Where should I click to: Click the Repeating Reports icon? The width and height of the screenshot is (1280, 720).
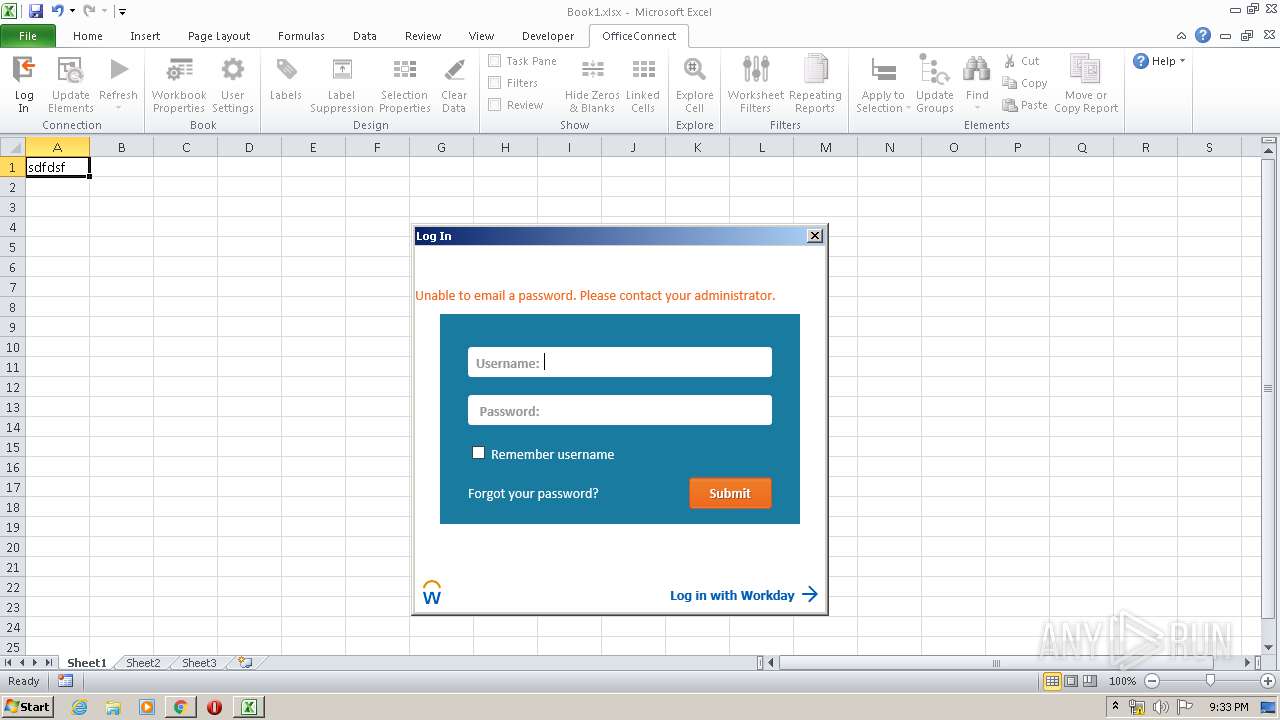point(815,70)
